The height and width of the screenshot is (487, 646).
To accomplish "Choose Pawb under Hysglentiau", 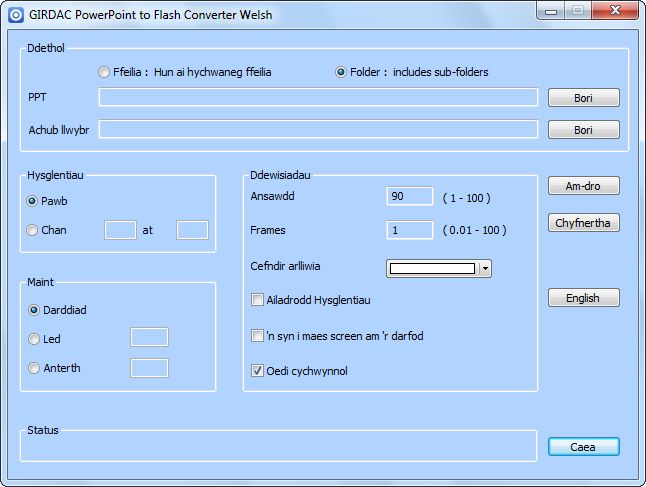I will [32, 201].
